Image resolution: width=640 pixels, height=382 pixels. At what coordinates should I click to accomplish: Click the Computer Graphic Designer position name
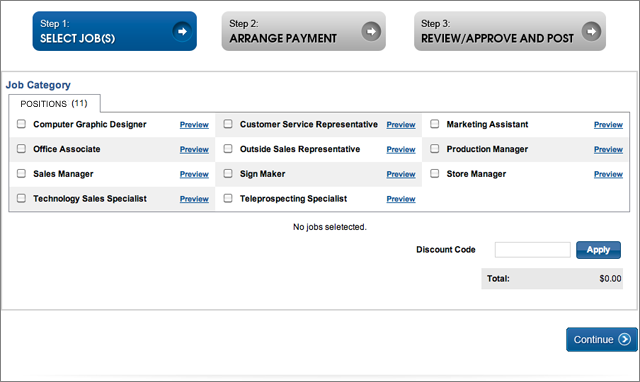coord(90,124)
